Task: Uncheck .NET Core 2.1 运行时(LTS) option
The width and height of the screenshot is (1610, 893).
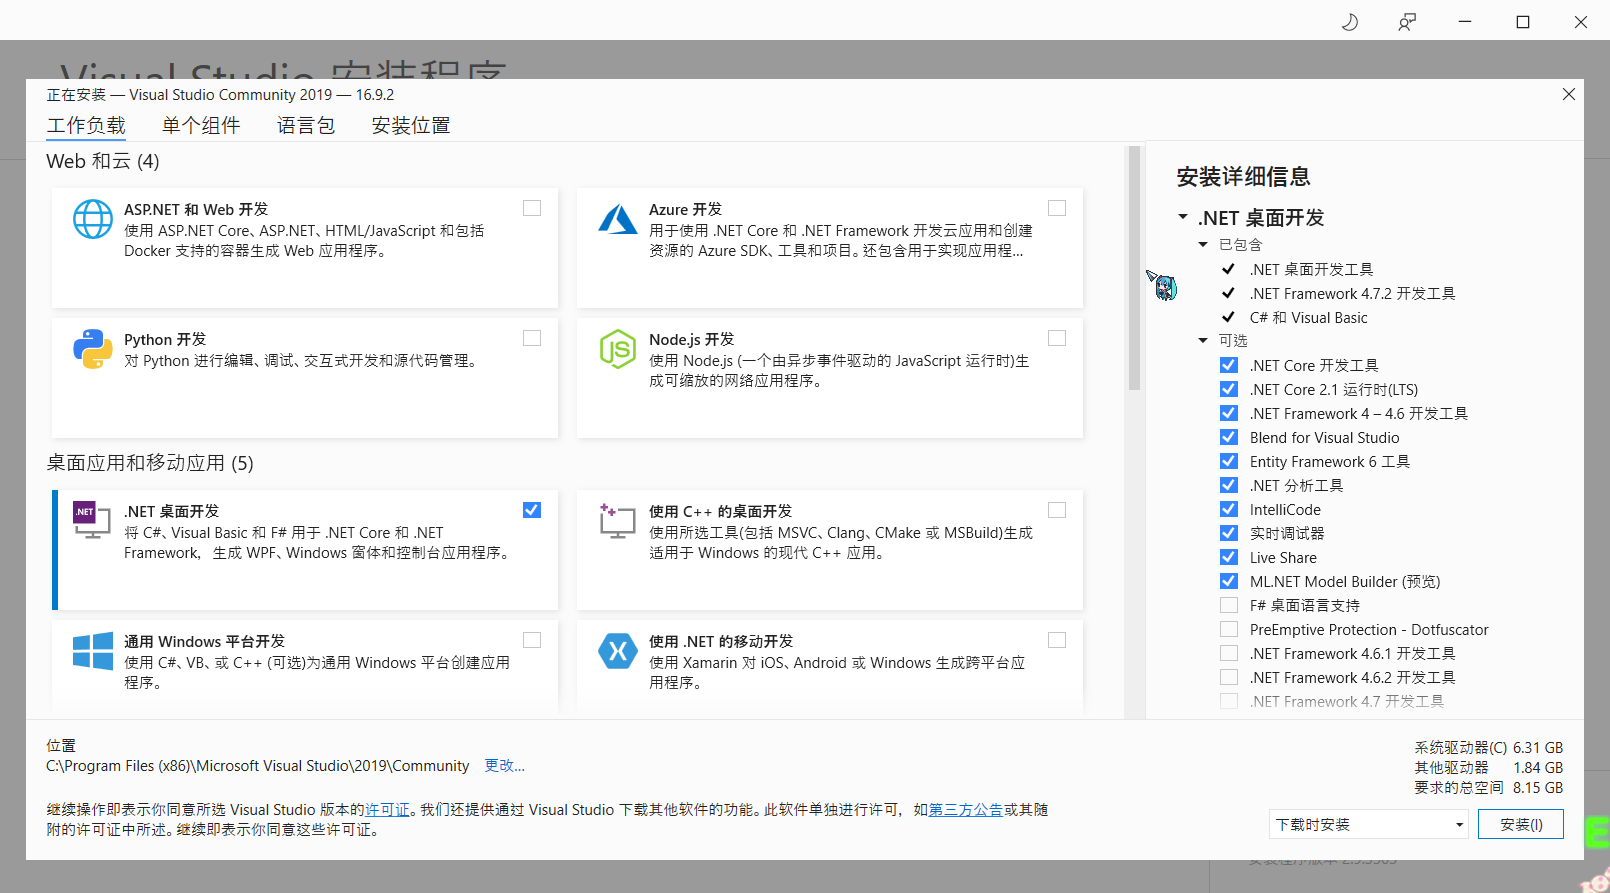Action: coord(1229,389)
